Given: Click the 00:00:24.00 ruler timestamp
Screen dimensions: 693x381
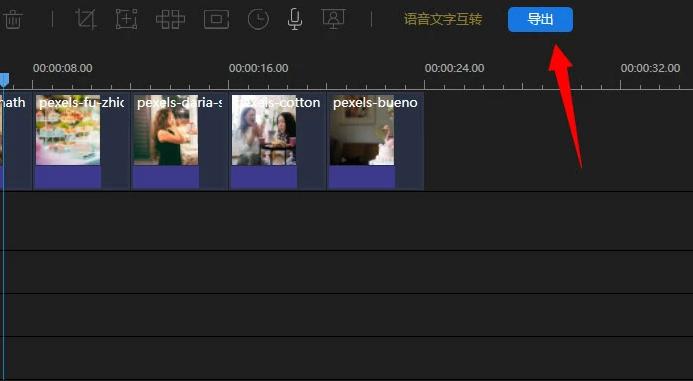Looking at the screenshot, I should pyautogui.click(x=454, y=68).
